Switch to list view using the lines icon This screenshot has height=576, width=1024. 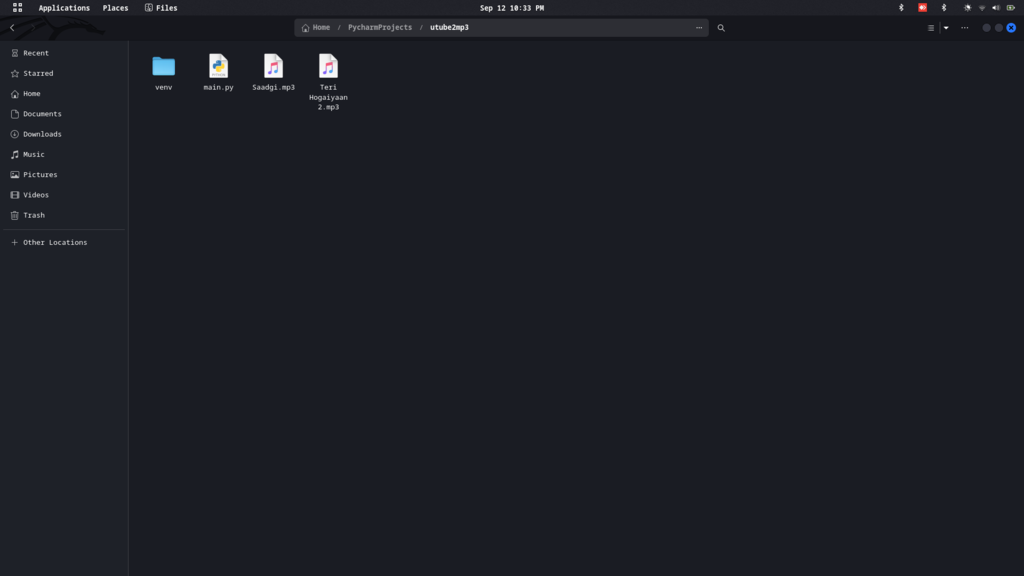point(931,27)
